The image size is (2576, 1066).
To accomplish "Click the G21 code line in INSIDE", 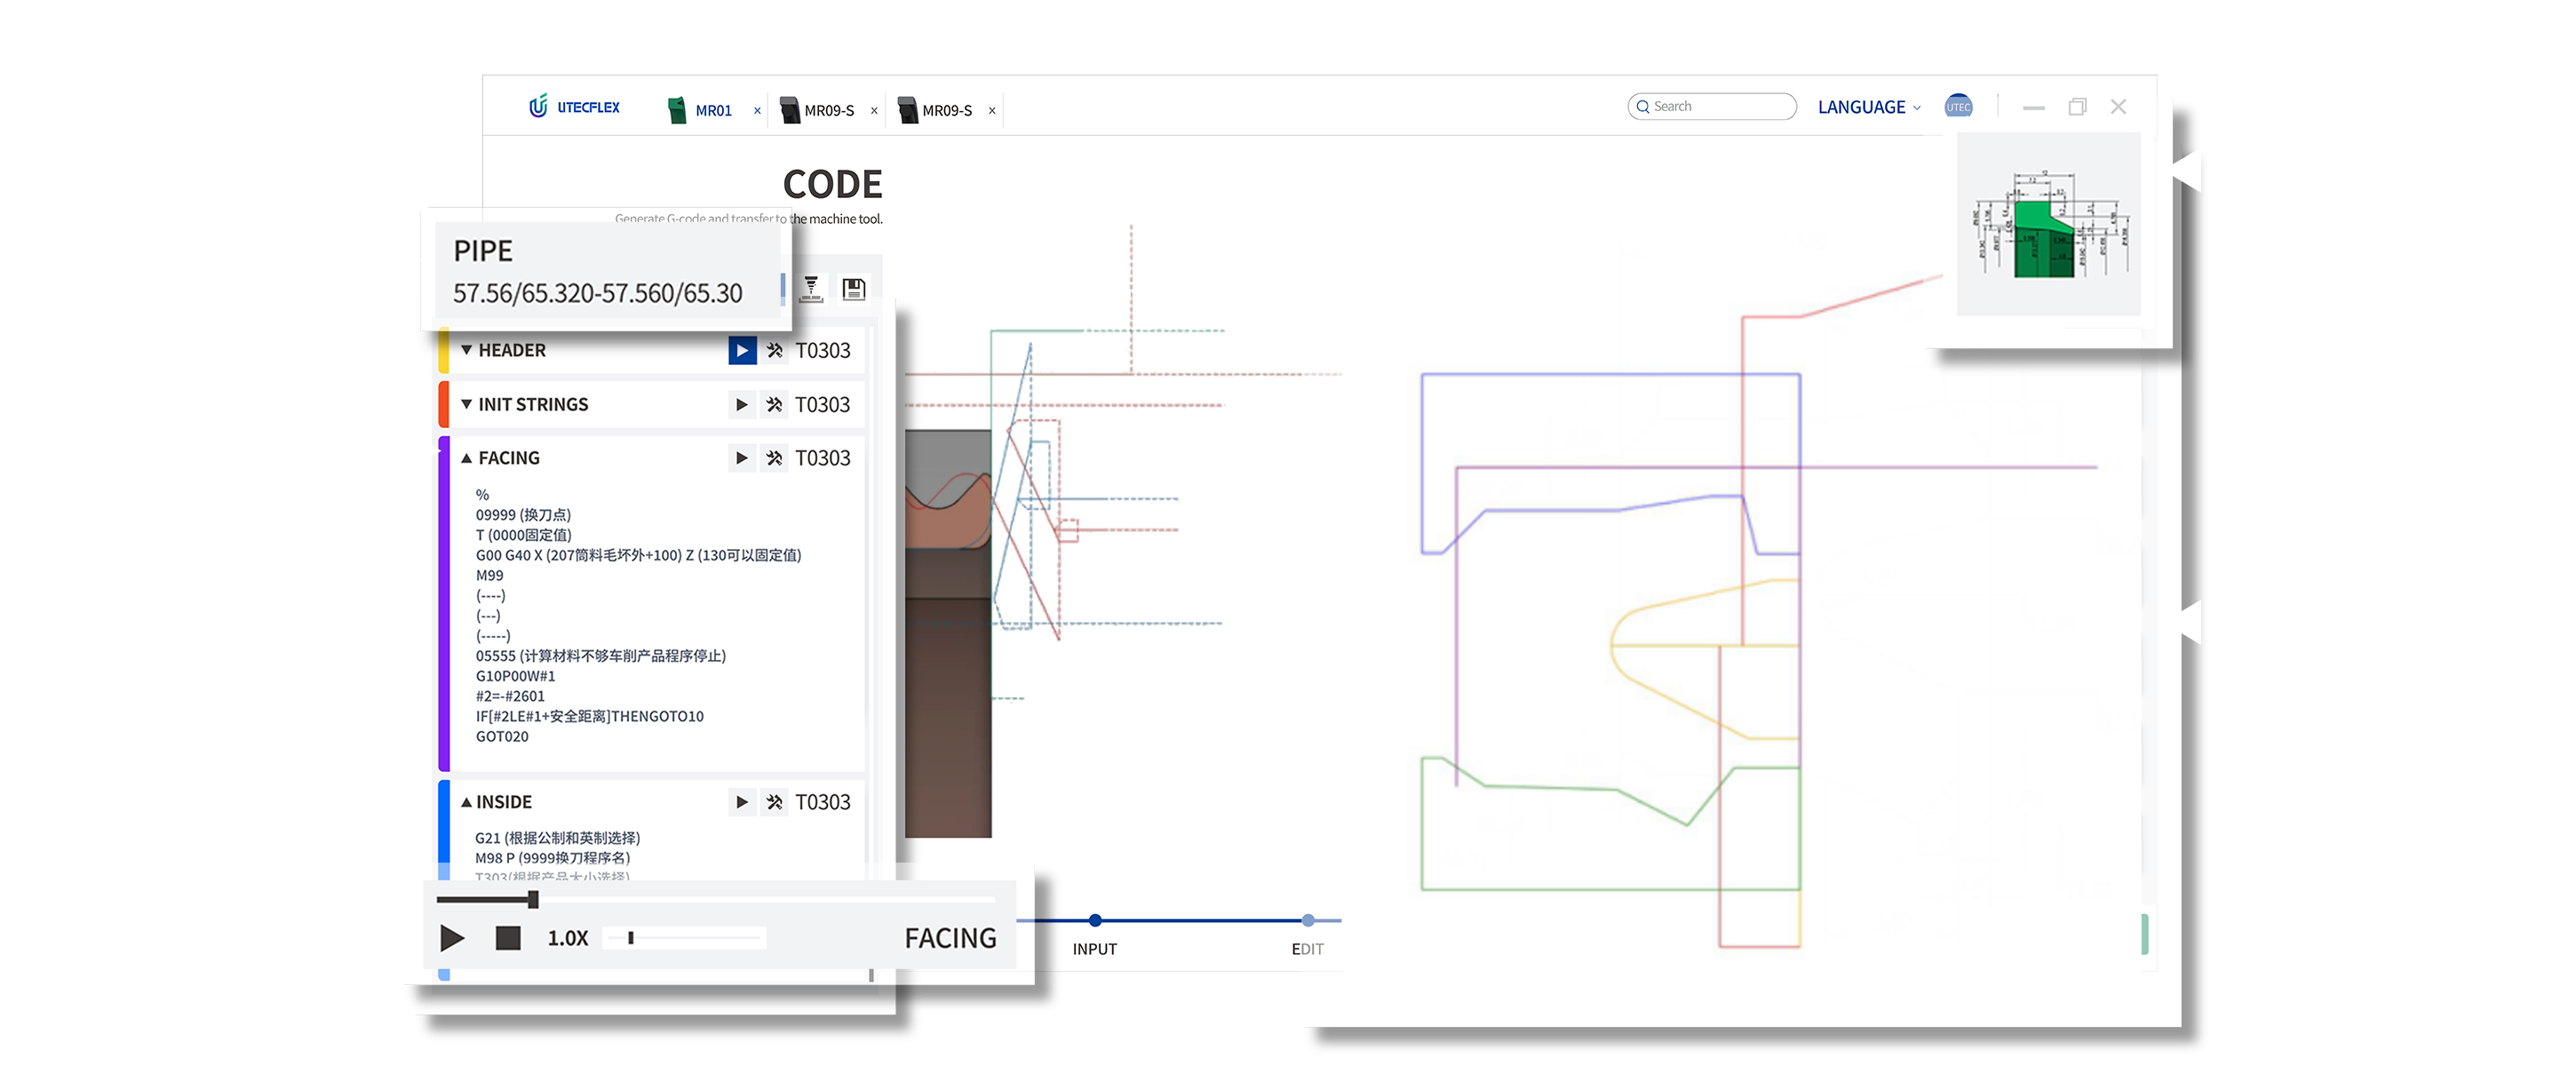I will tap(557, 838).
